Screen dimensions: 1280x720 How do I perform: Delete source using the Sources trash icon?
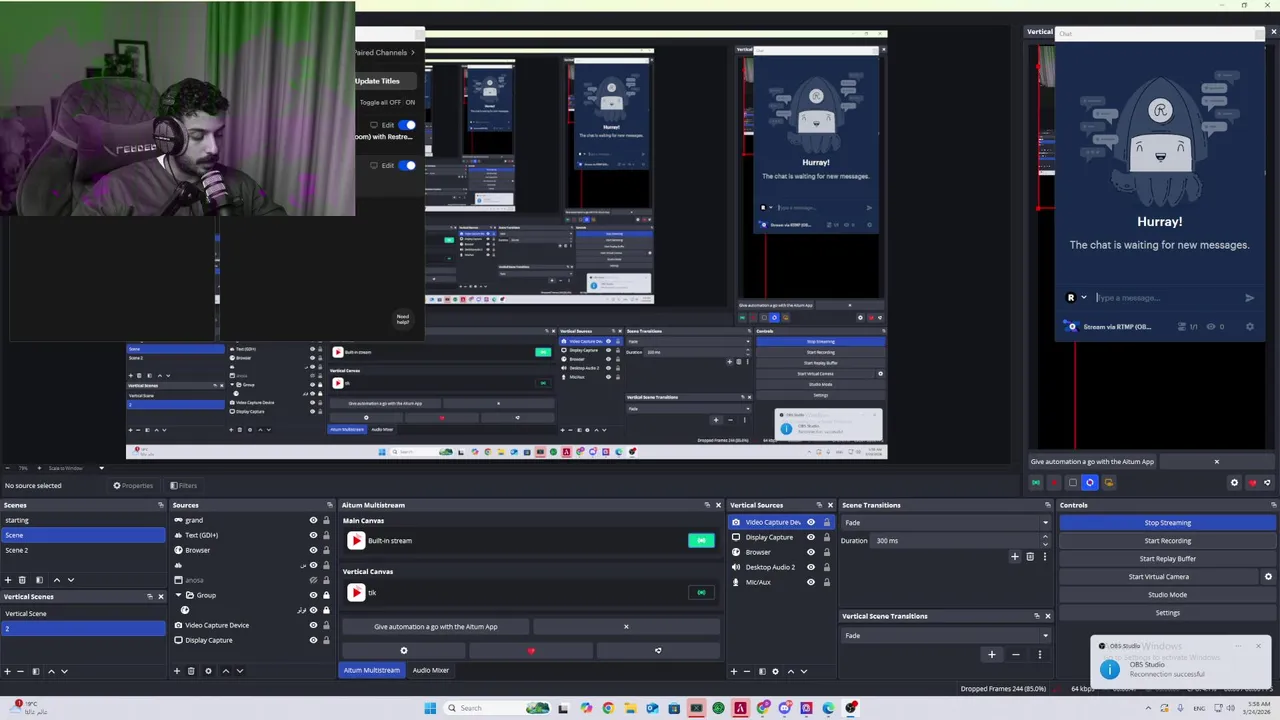point(191,671)
